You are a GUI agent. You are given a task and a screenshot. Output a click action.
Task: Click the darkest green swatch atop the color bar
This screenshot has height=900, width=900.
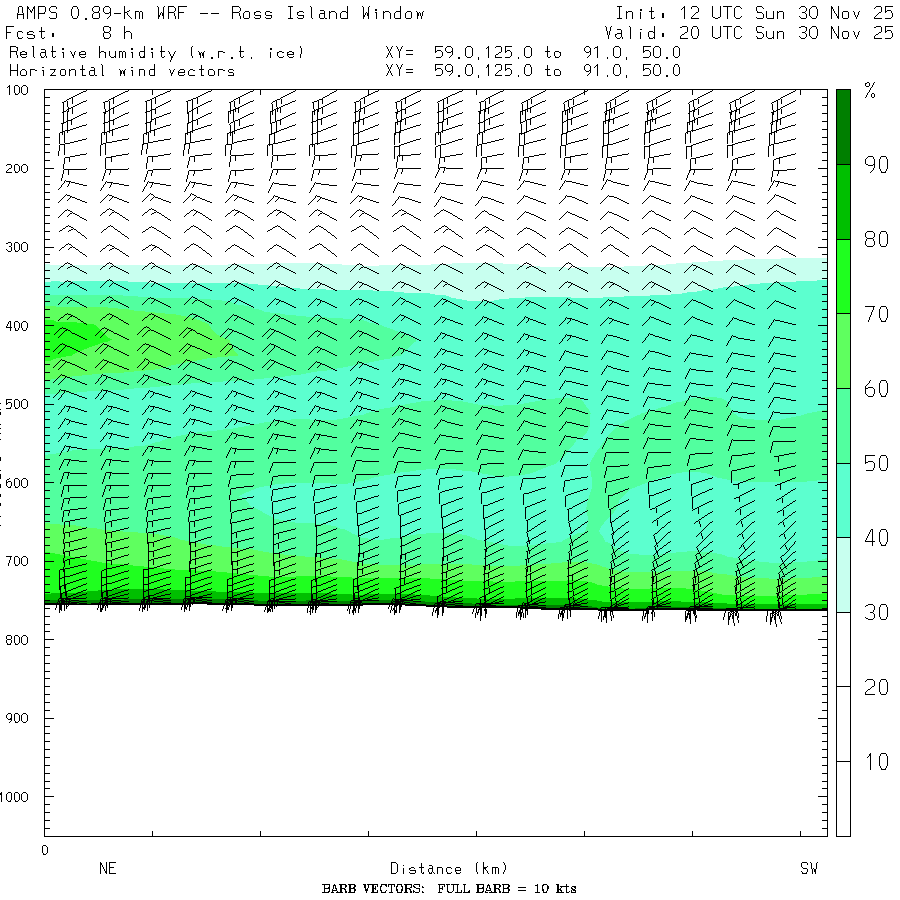point(844,126)
